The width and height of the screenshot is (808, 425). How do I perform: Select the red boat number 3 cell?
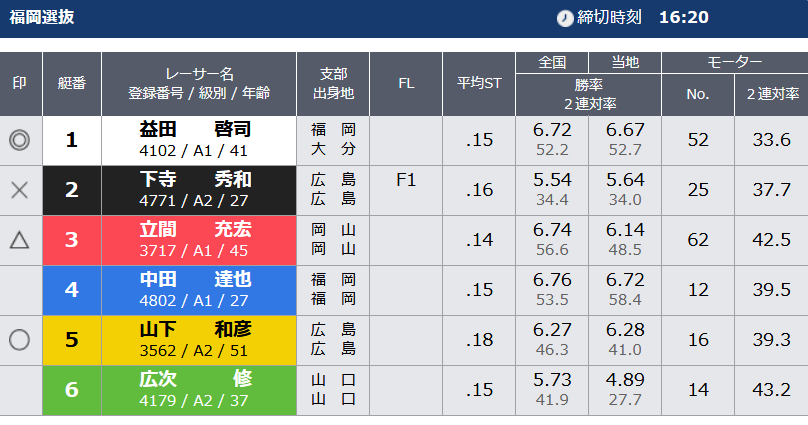point(72,241)
